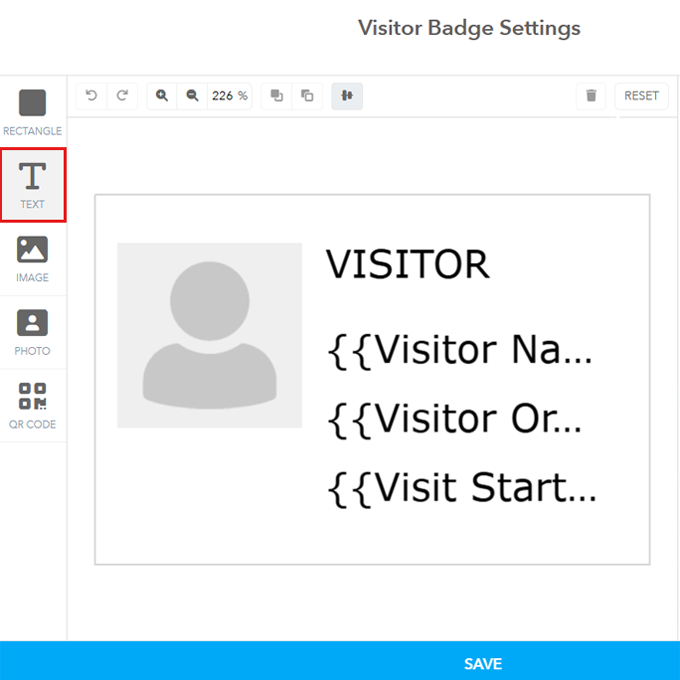Toggle the alignment snapping icon

coord(347,96)
